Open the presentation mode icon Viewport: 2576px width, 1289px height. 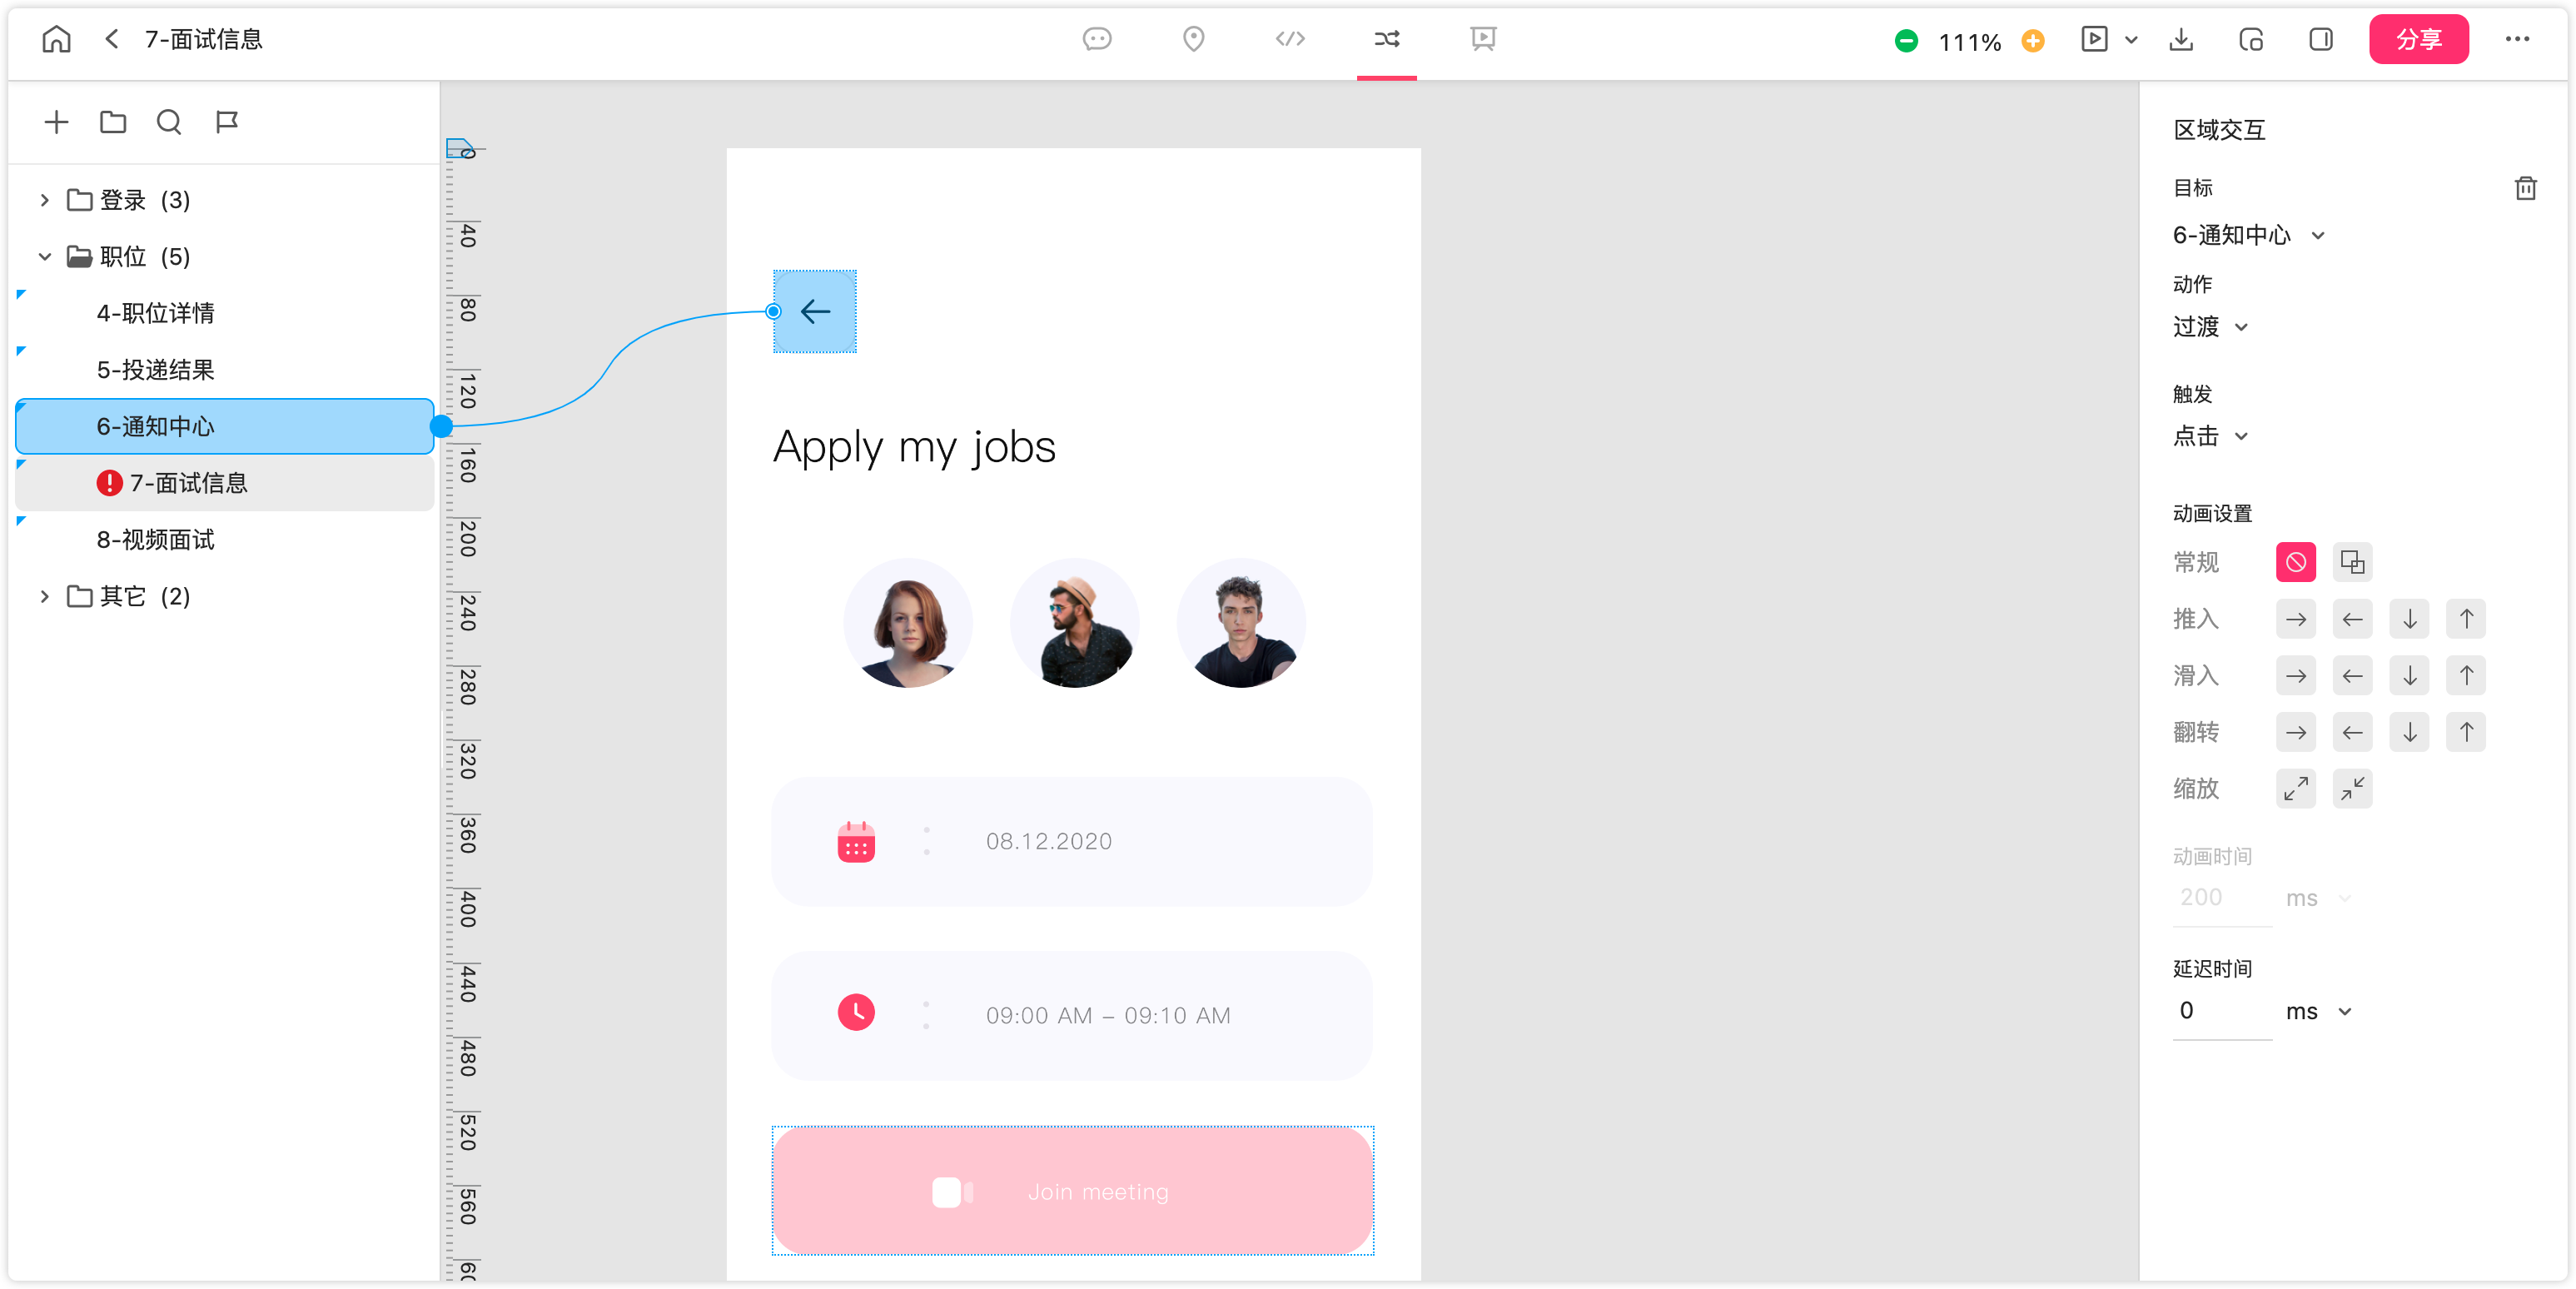(x=1483, y=39)
